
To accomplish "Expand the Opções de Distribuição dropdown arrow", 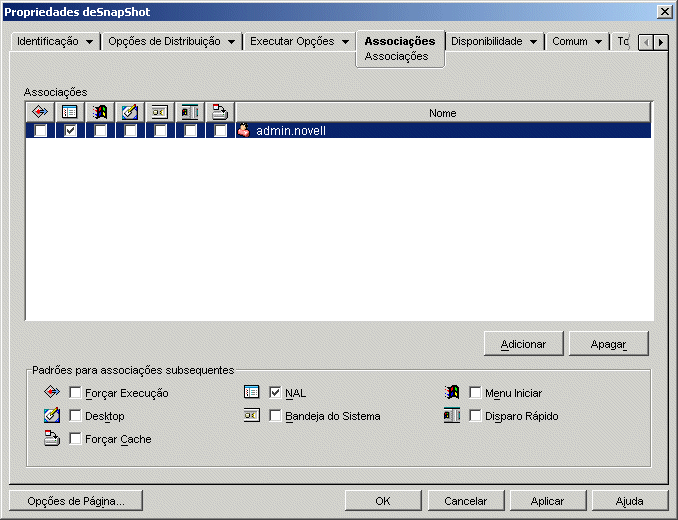I will pyautogui.click(x=231, y=42).
